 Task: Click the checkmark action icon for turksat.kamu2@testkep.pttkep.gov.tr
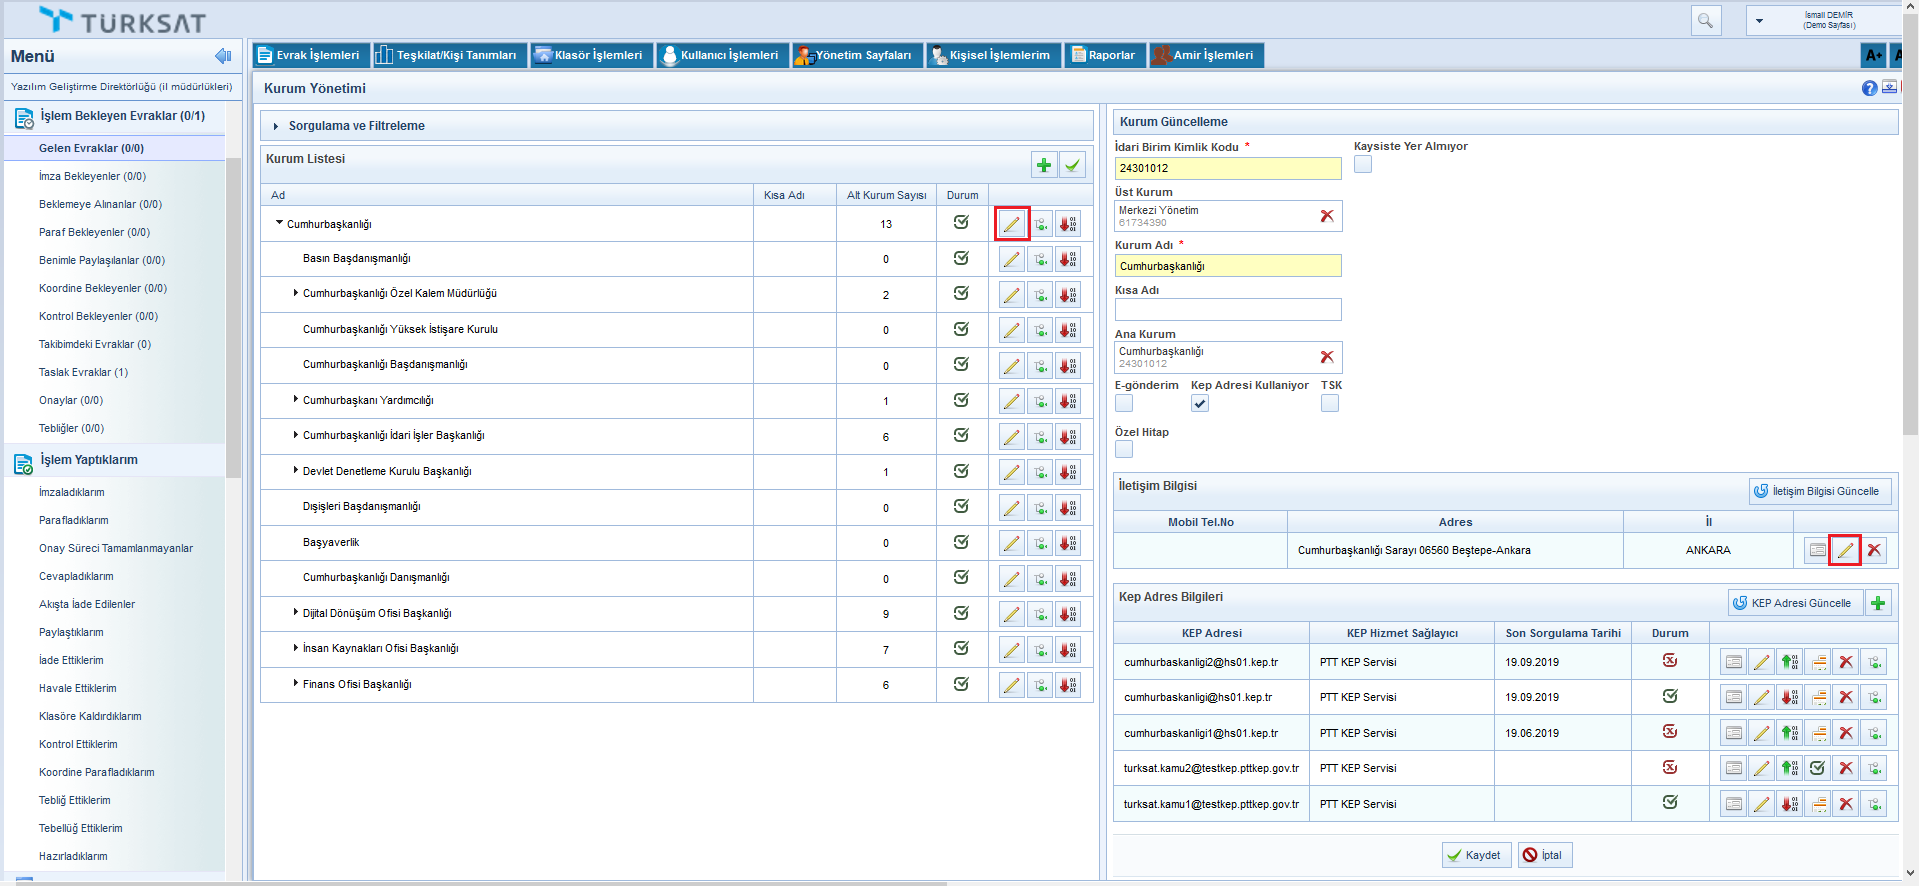pos(1818,768)
